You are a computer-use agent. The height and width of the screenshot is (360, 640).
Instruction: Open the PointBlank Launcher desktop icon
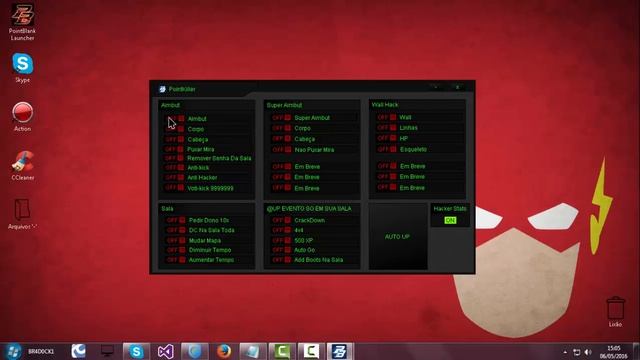(x=22, y=22)
